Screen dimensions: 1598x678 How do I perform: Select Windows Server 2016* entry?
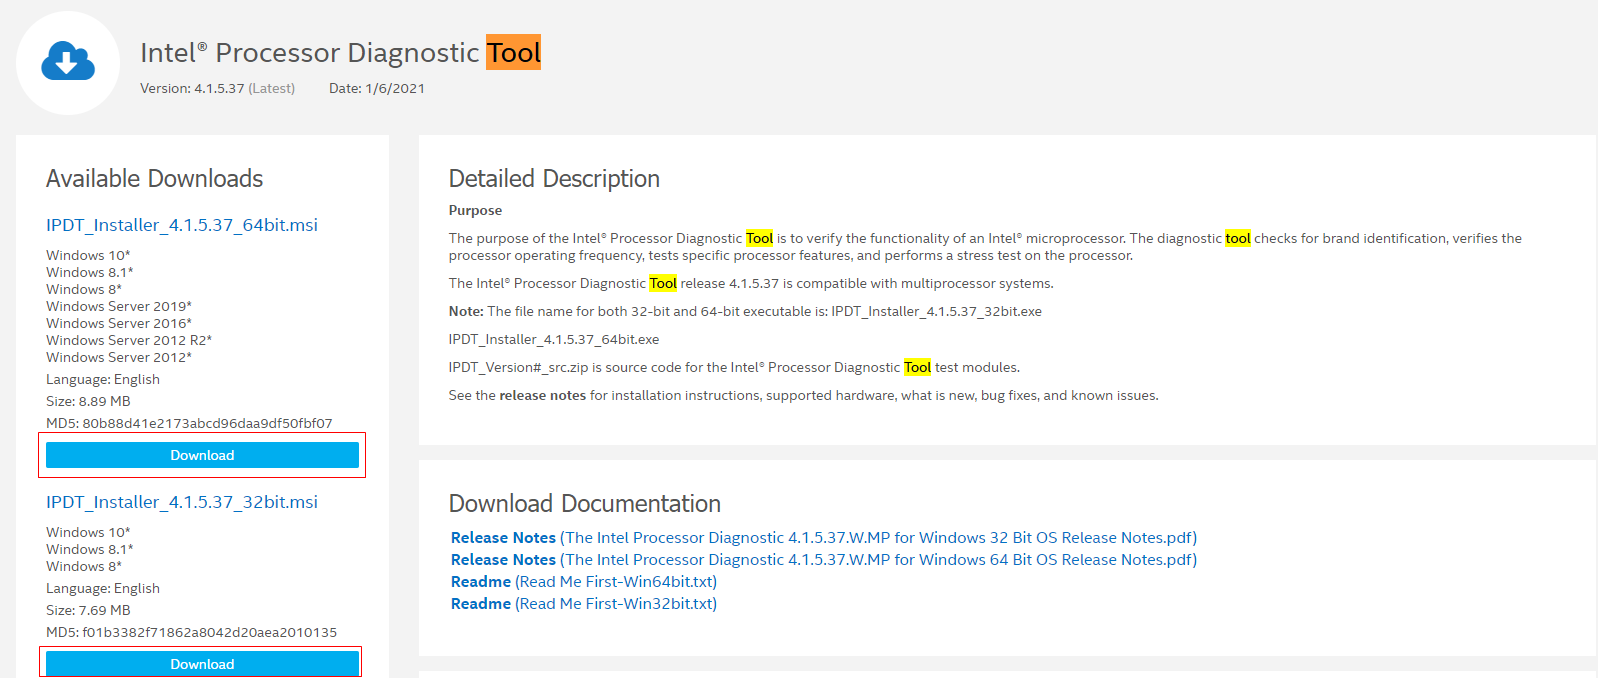[119, 324]
